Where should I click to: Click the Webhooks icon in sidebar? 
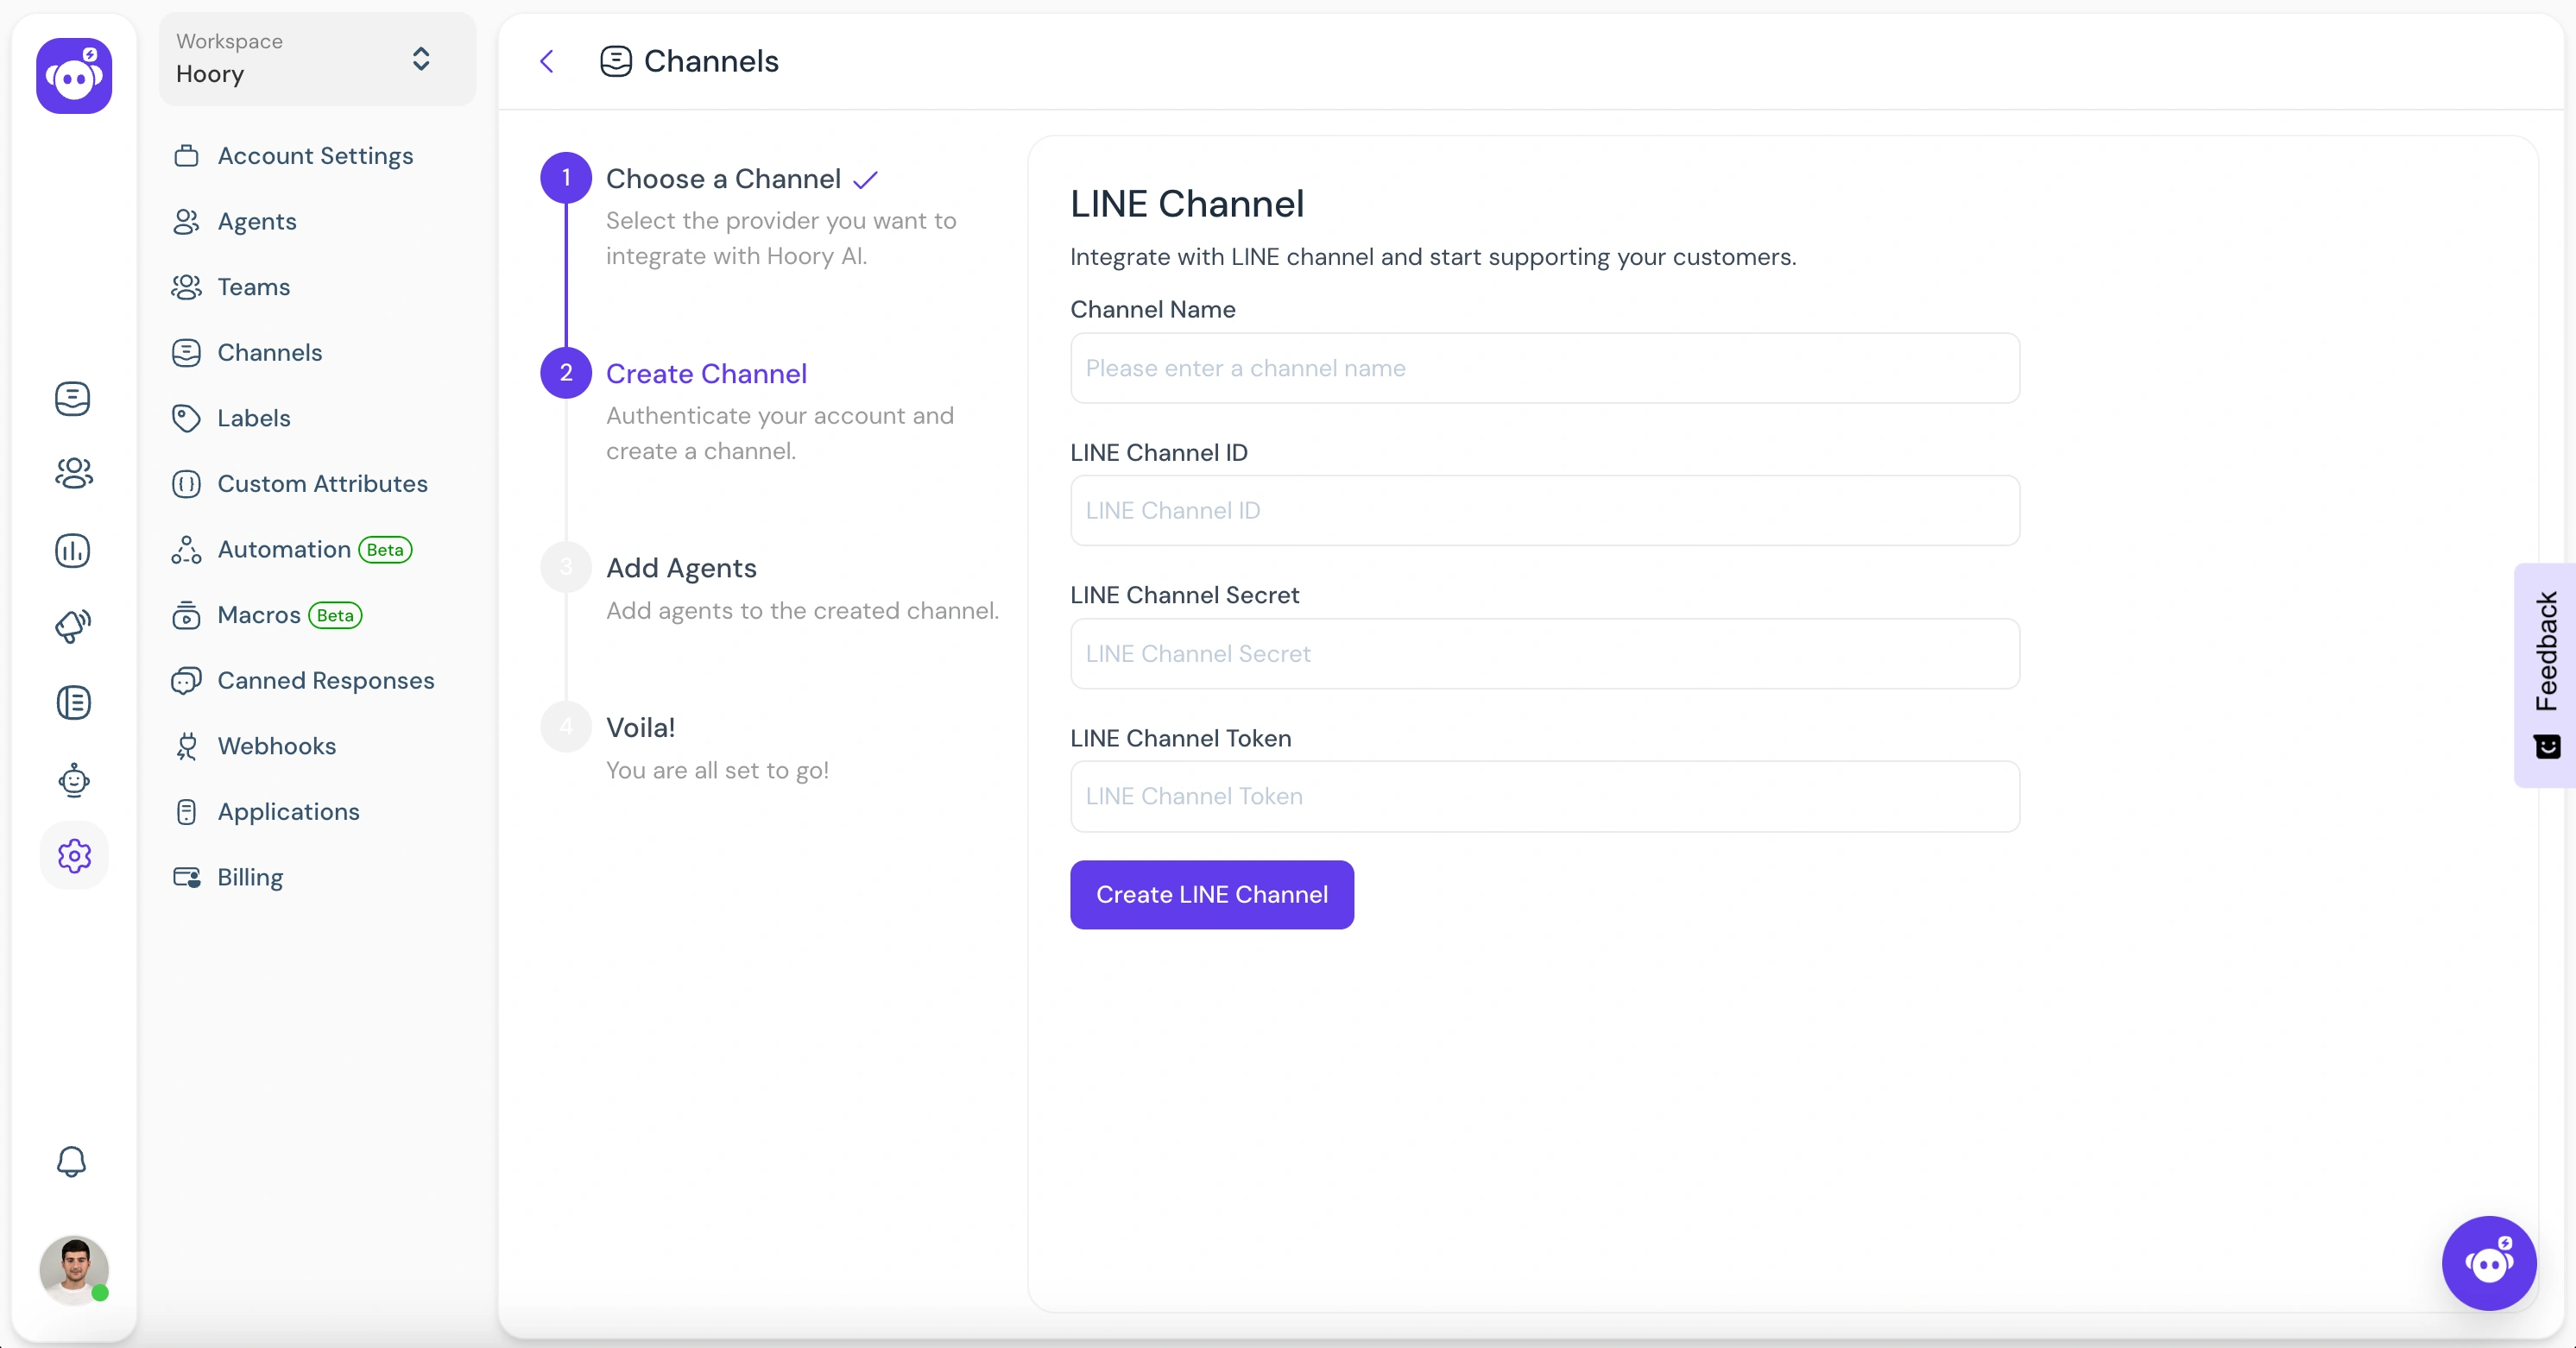186,745
